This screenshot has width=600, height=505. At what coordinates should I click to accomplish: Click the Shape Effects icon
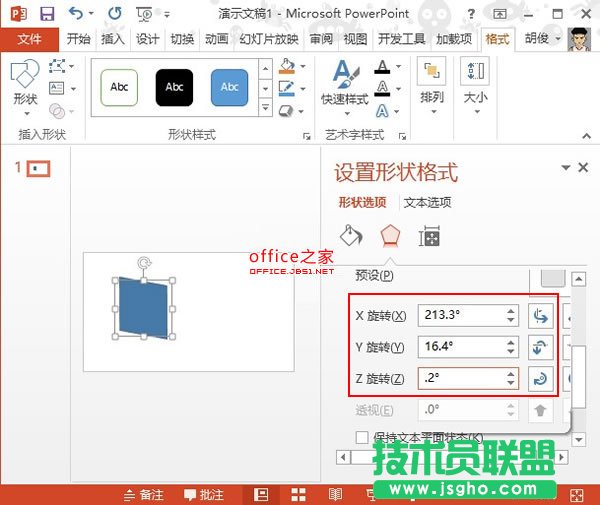pyautogui.click(x=286, y=111)
